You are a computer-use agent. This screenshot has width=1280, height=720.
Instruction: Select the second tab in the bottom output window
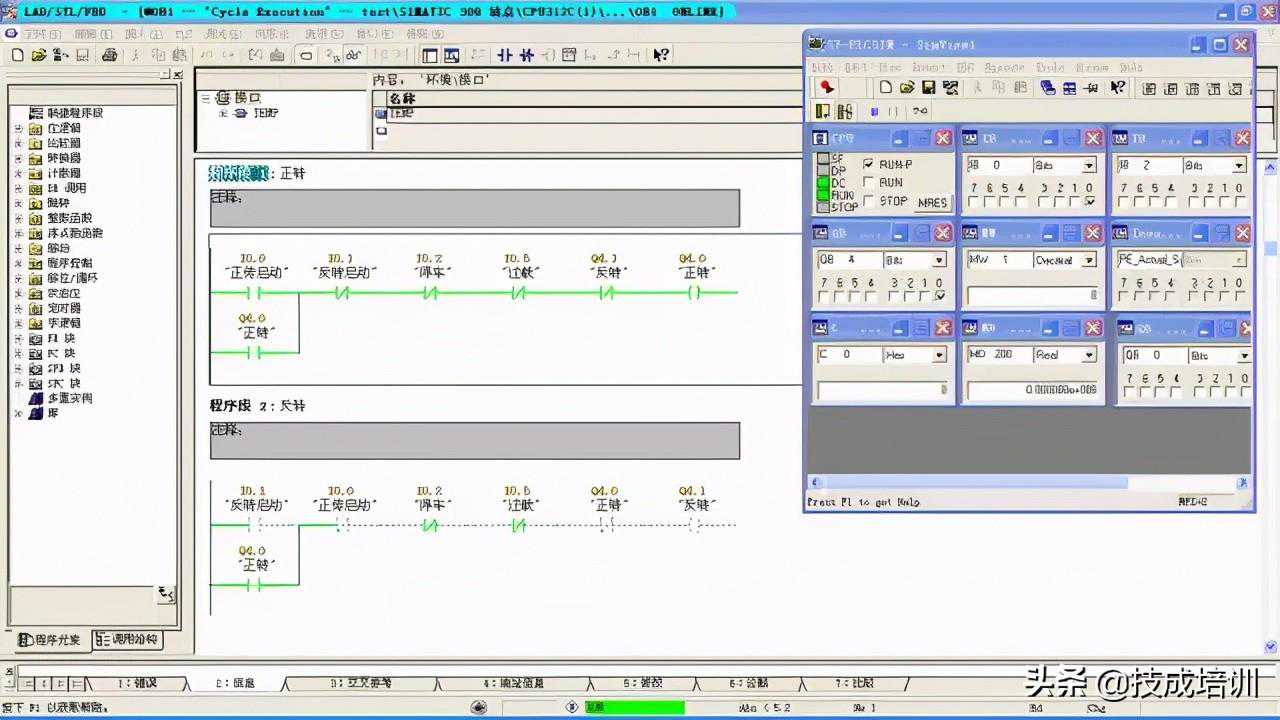coord(237,683)
